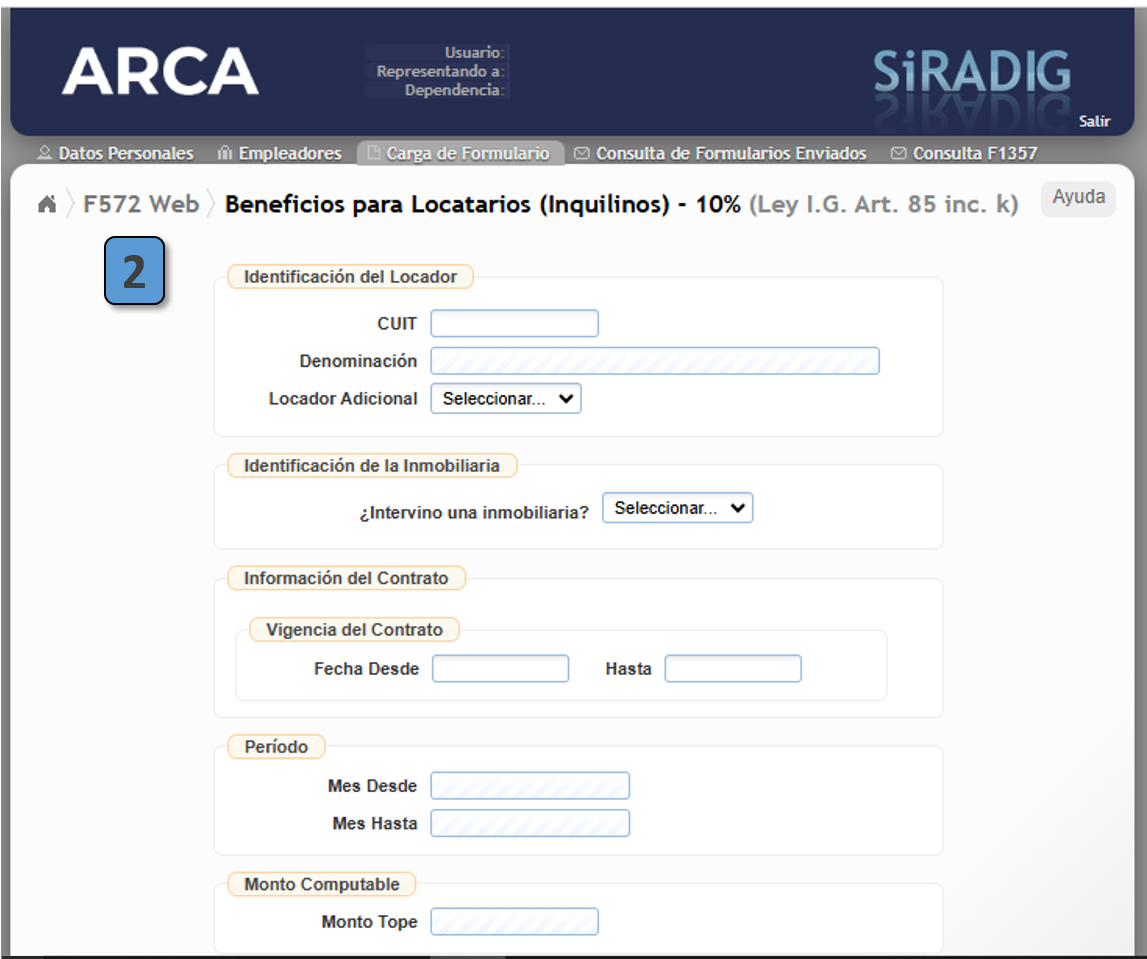Click the Denominación field
The height and width of the screenshot is (959, 1147).
click(x=655, y=361)
